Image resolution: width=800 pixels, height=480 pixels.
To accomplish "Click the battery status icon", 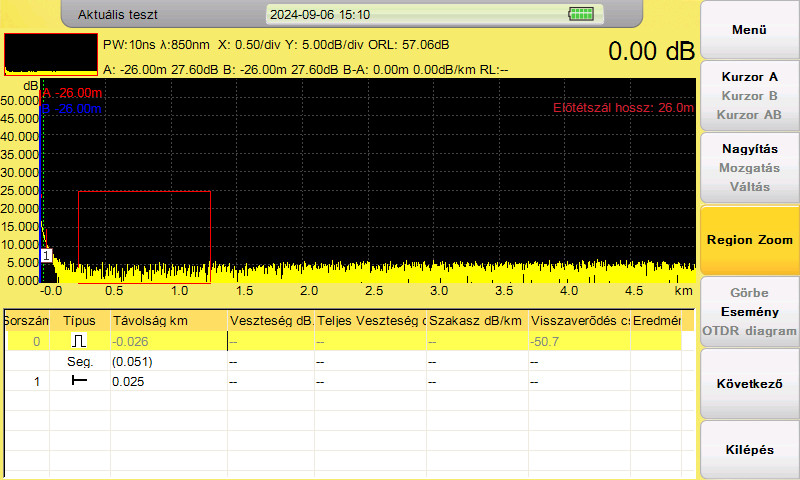I will pyautogui.click(x=581, y=14).
